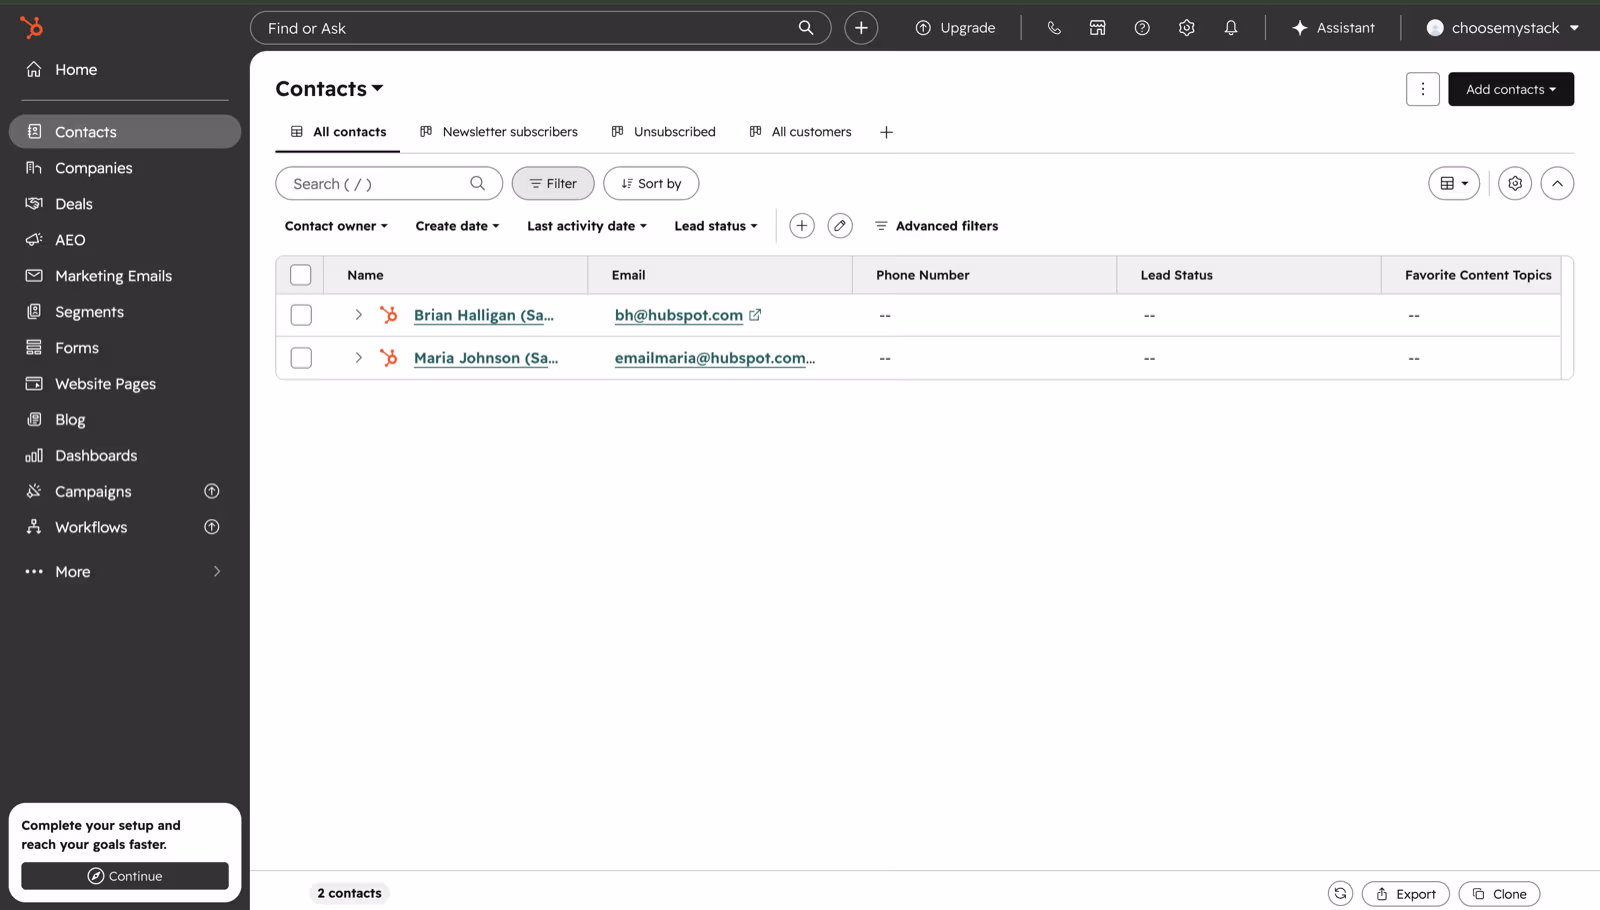
Task: Open Maria Johnson contact record
Action: tap(486, 358)
